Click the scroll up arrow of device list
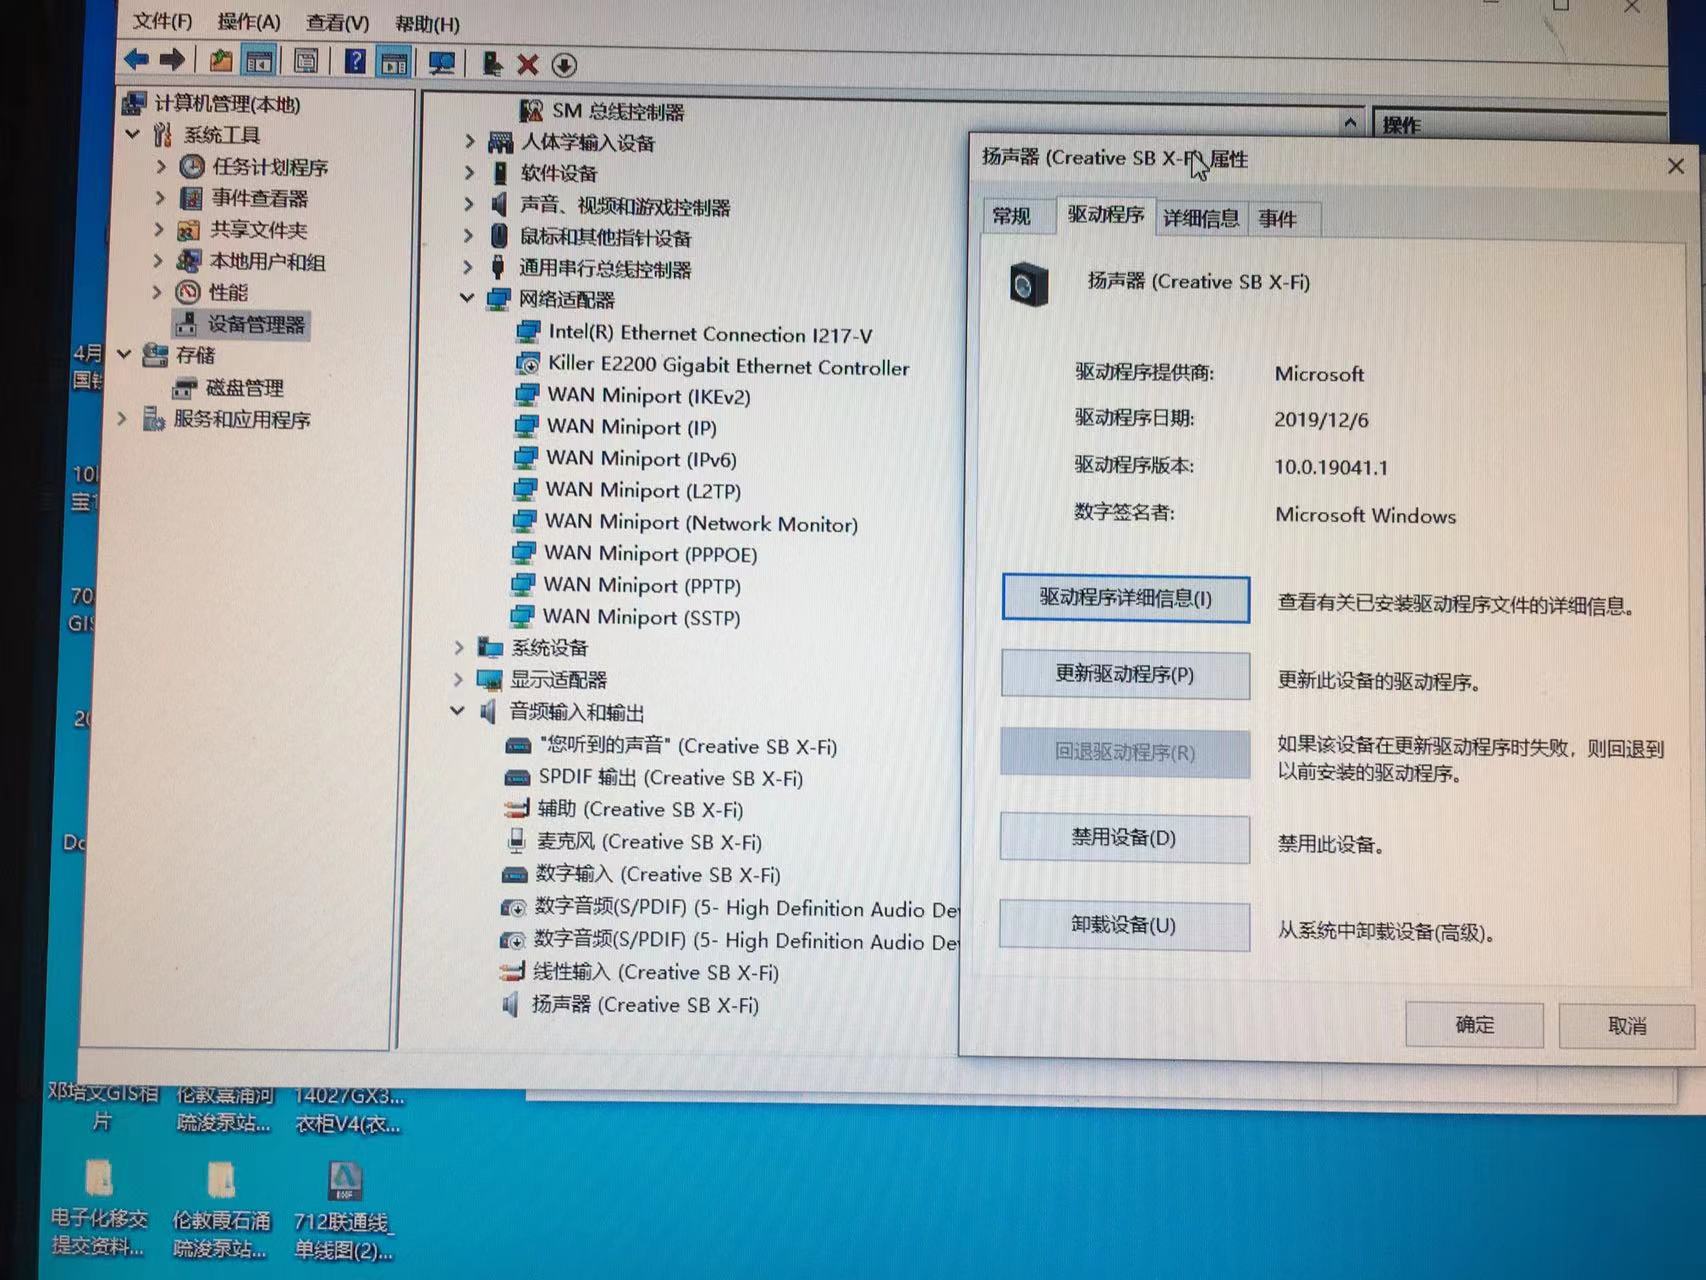This screenshot has width=1706, height=1280. click(1350, 122)
